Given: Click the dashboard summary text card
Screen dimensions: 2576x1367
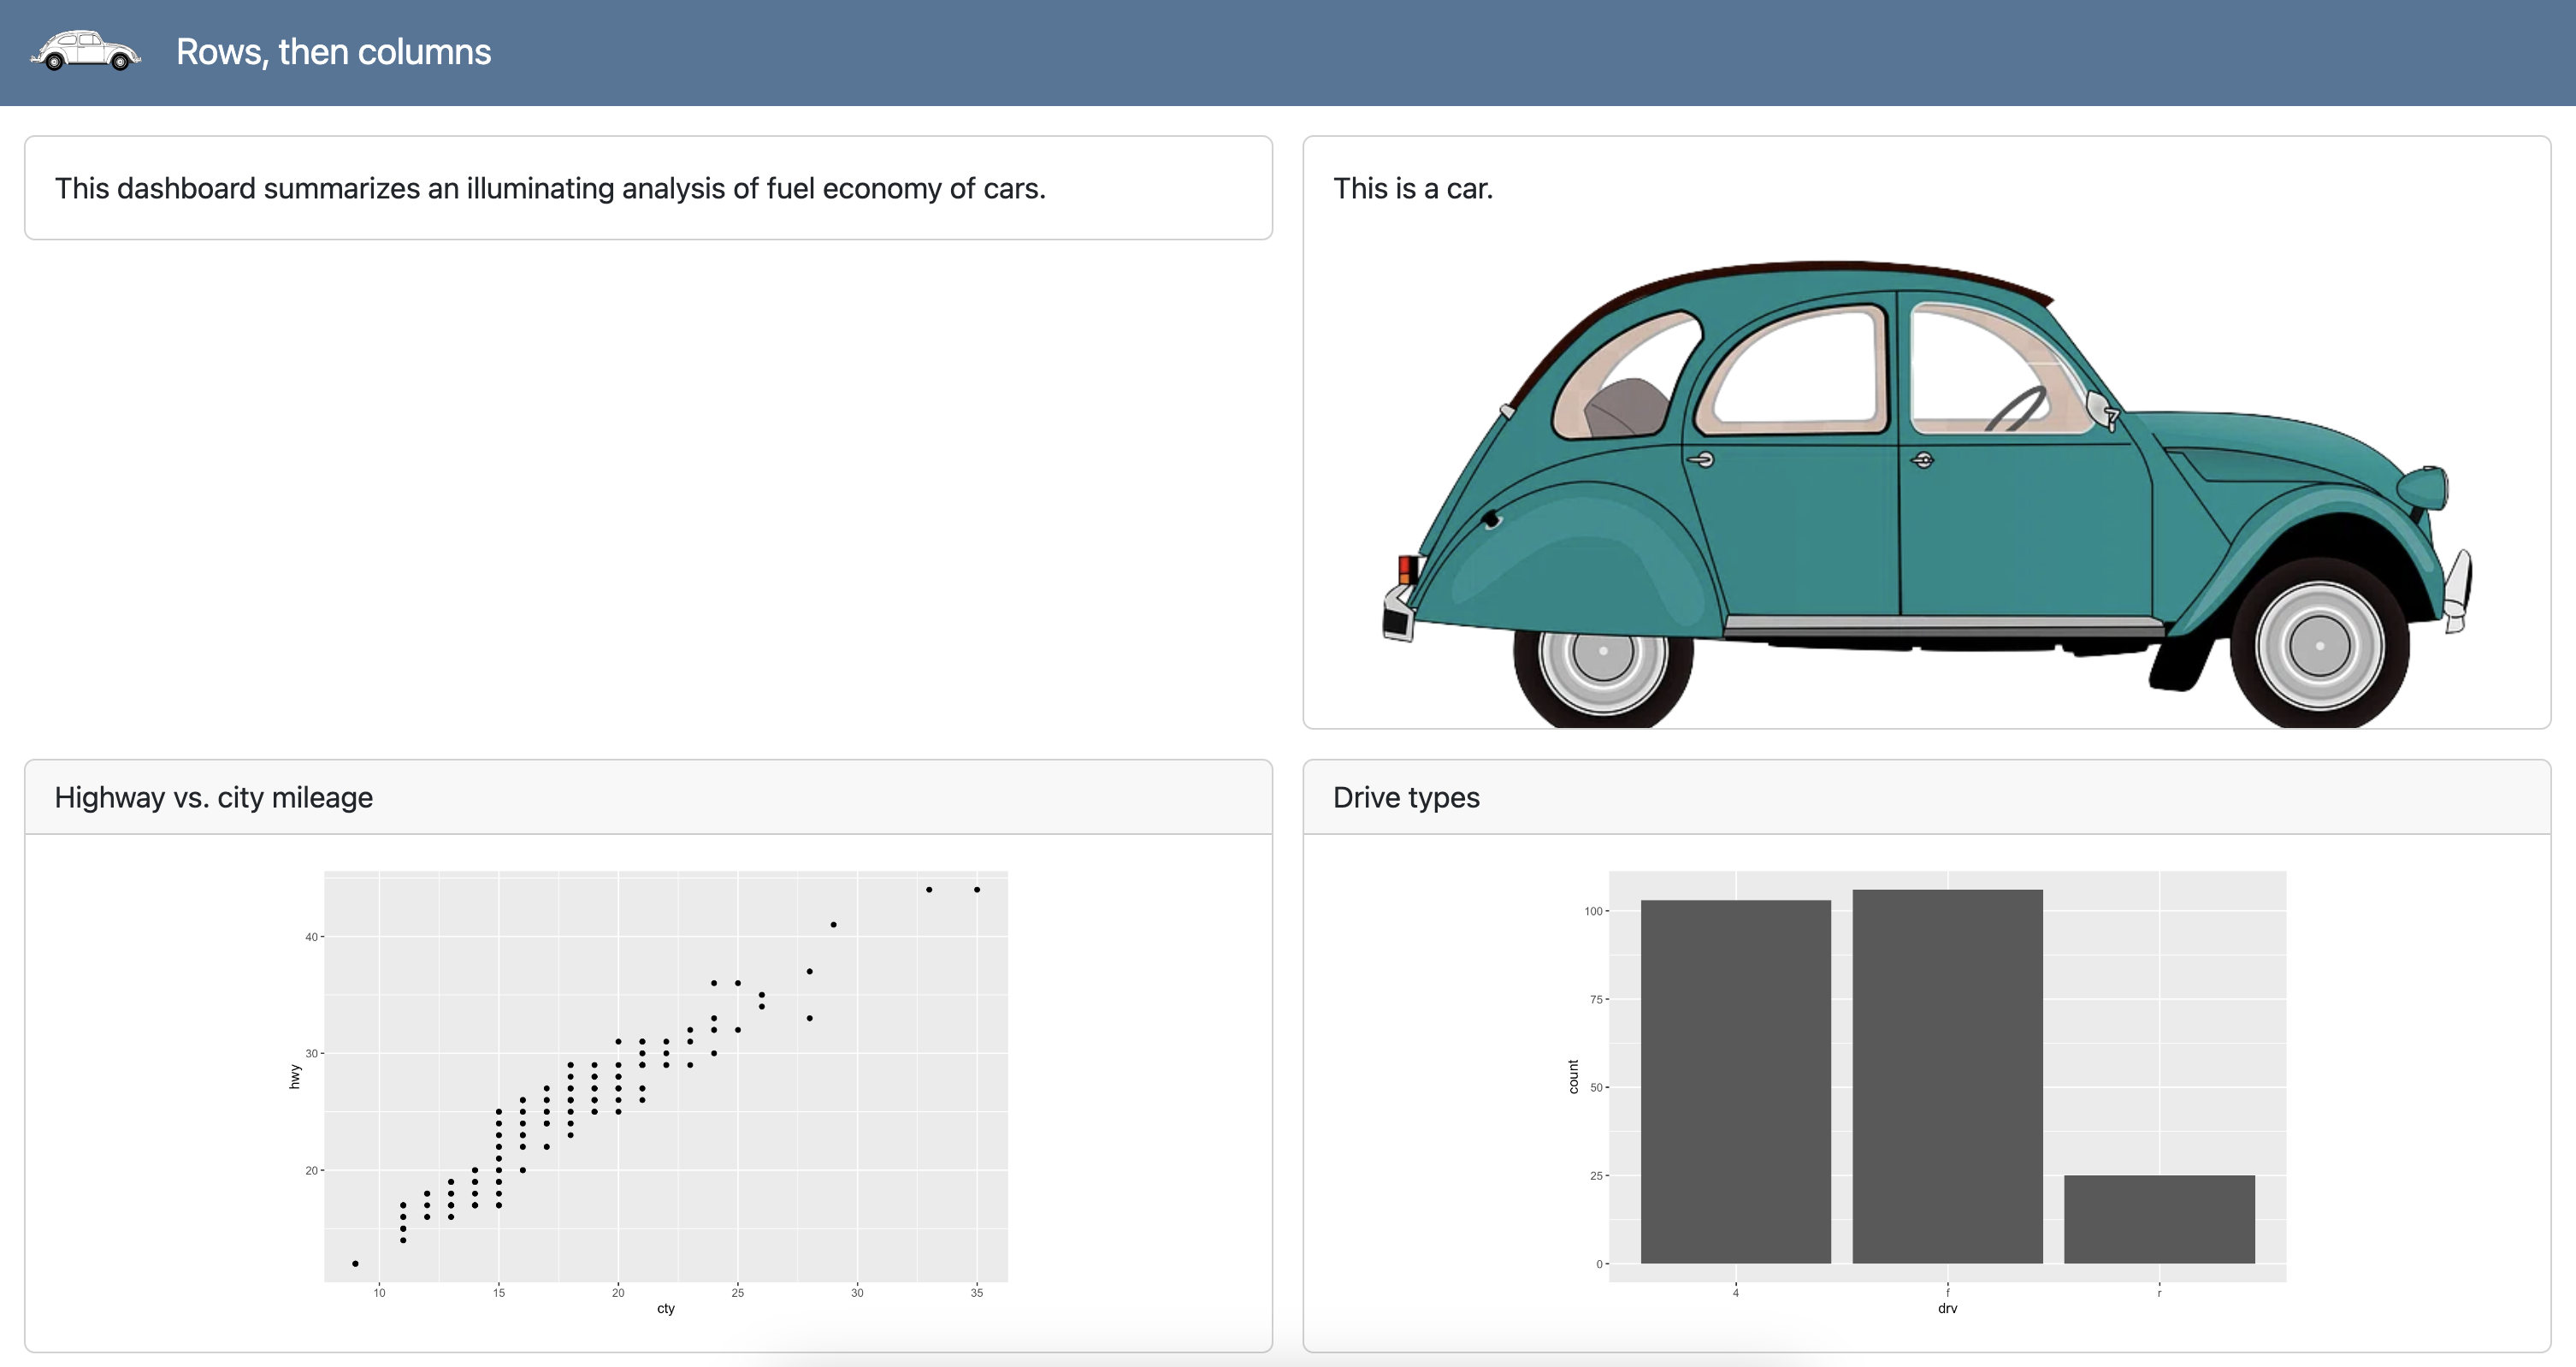Looking at the screenshot, I should pos(549,188).
